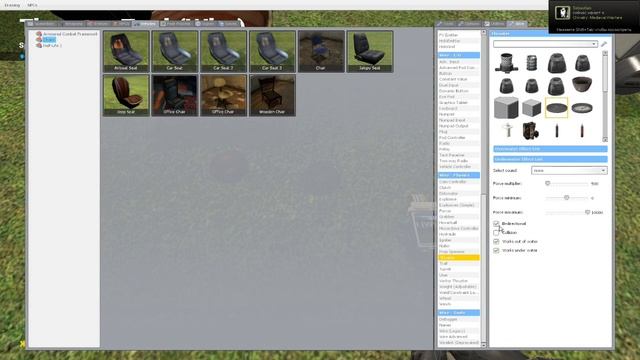This screenshot has height=360, width=640.
Task: Open the NPCs menu in top bar
Action: tap(32, 5)
